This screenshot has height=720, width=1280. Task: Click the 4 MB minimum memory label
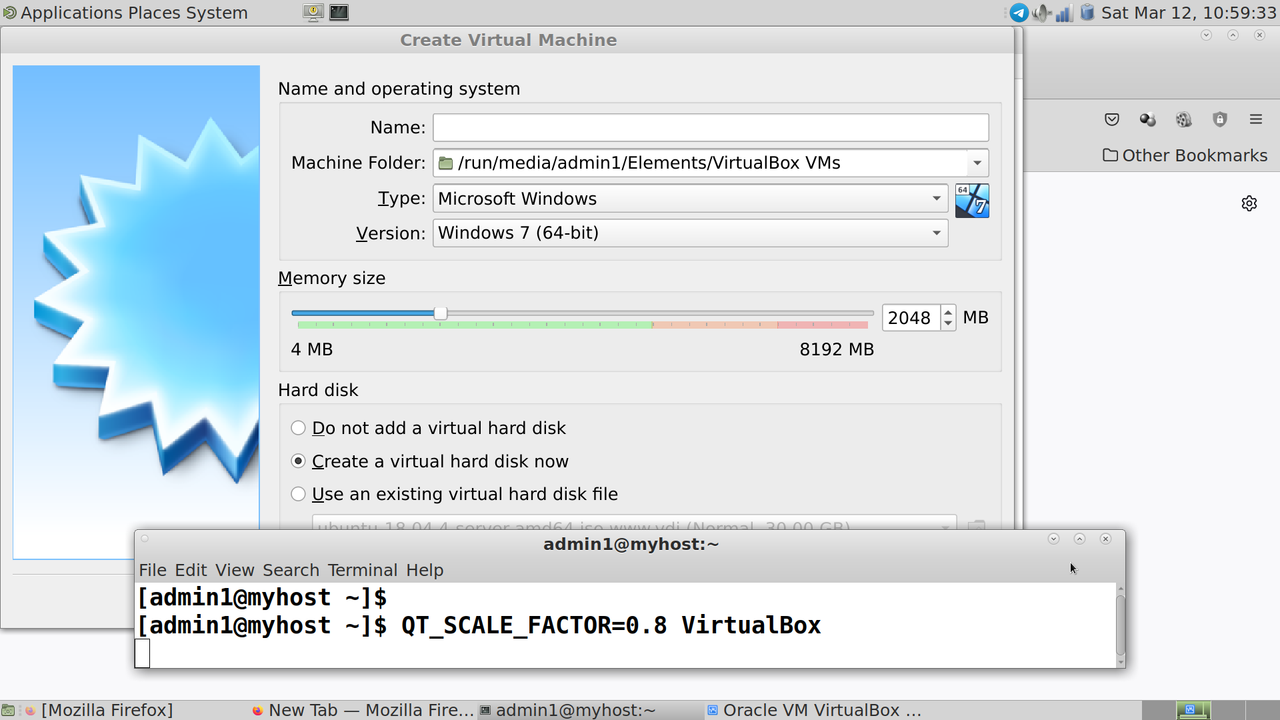pyautogui.click(x=312, y=349)
